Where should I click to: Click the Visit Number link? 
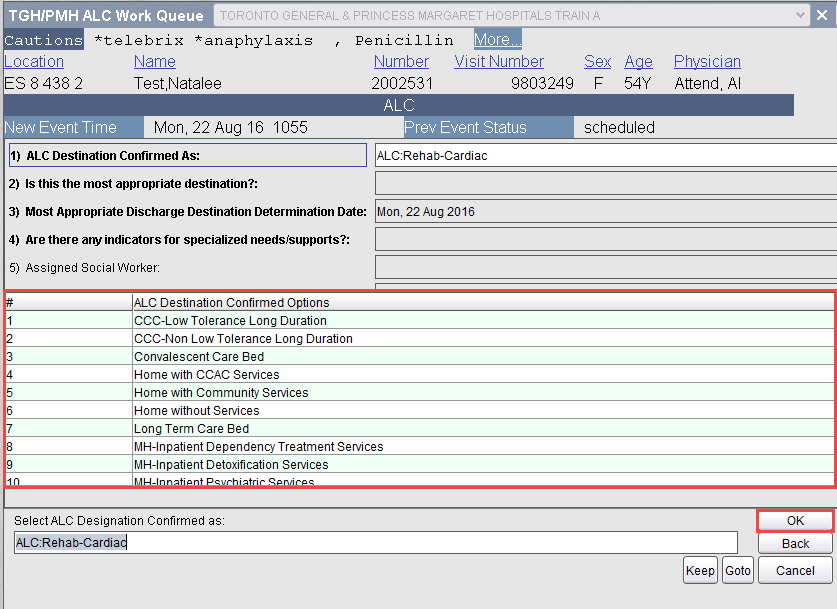pyautogui.click(x=499, y=61)
